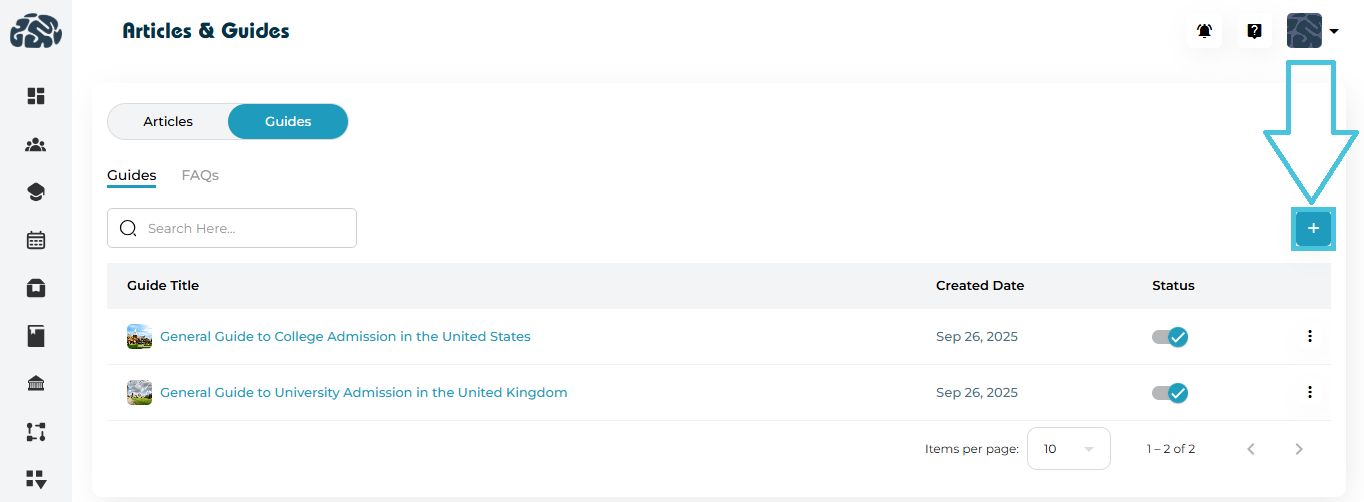
Task: Disable status toggle for United States guide
Action: click(x=1170, y=337)
